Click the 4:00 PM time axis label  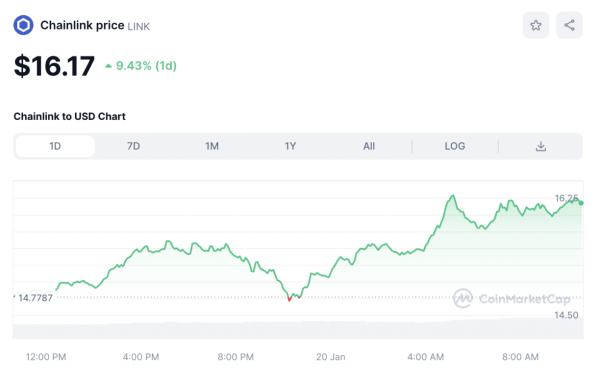click(141, 357)
